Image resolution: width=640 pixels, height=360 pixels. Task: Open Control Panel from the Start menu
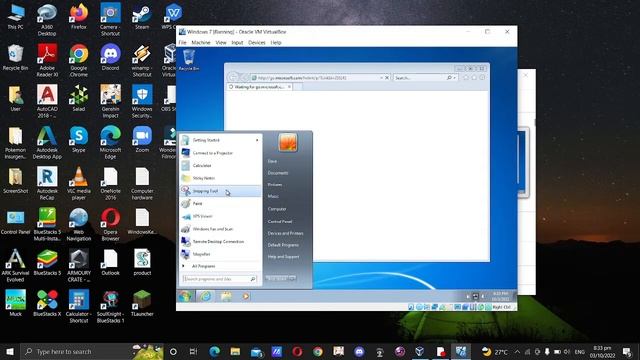point(280,221)
